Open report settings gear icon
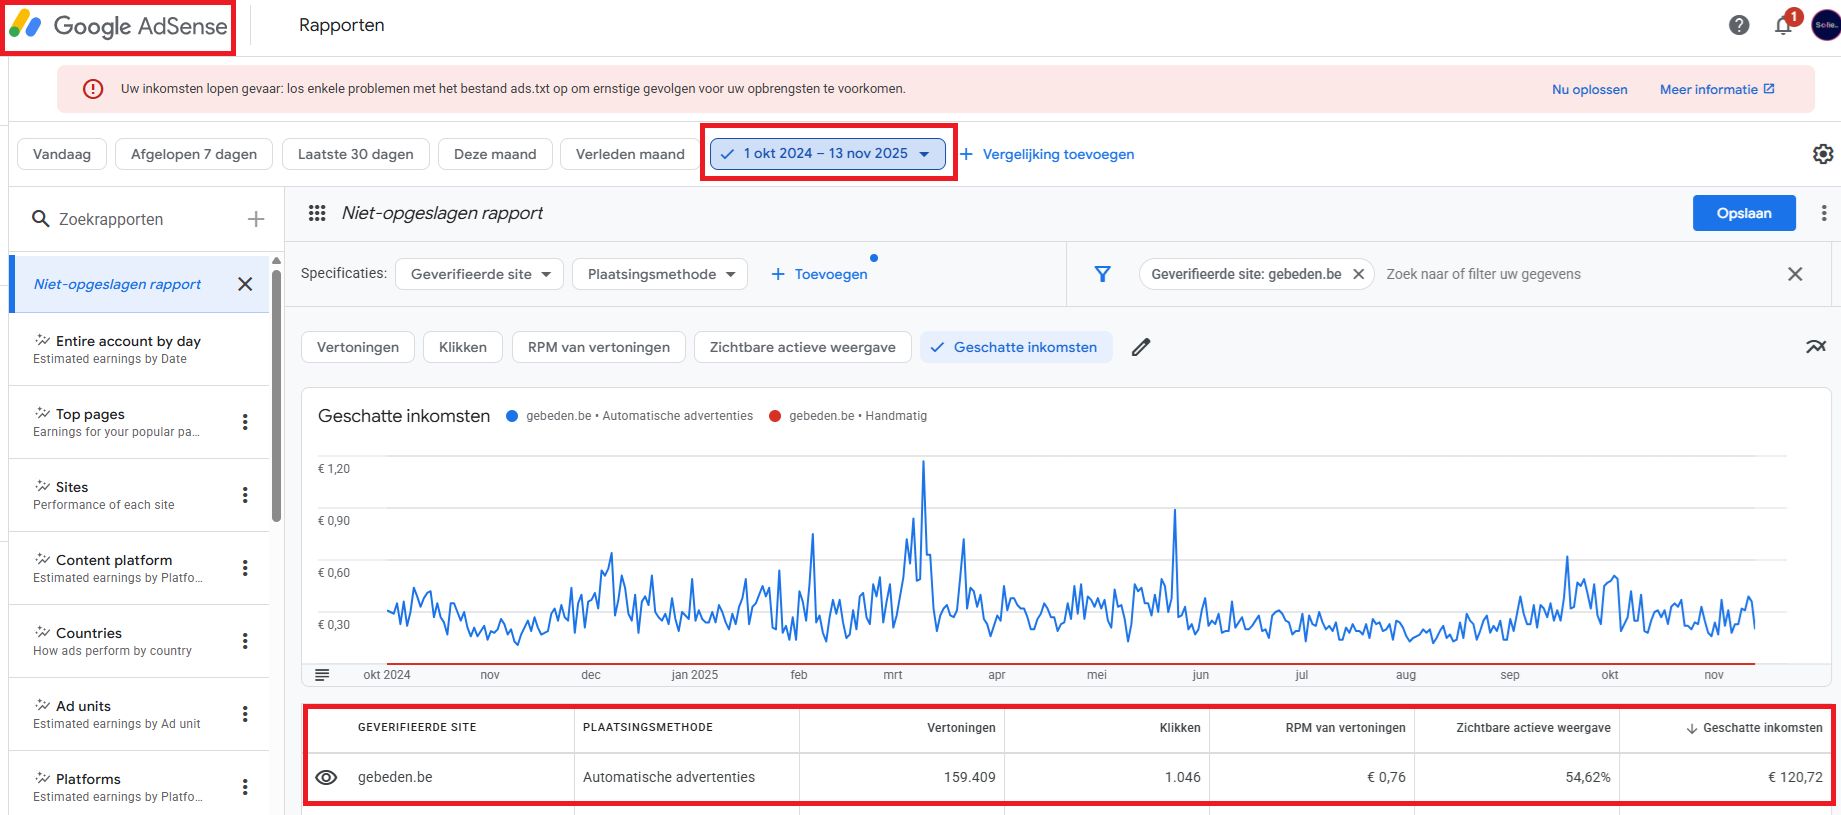The image size is (1841, 815). point(1823,154)
